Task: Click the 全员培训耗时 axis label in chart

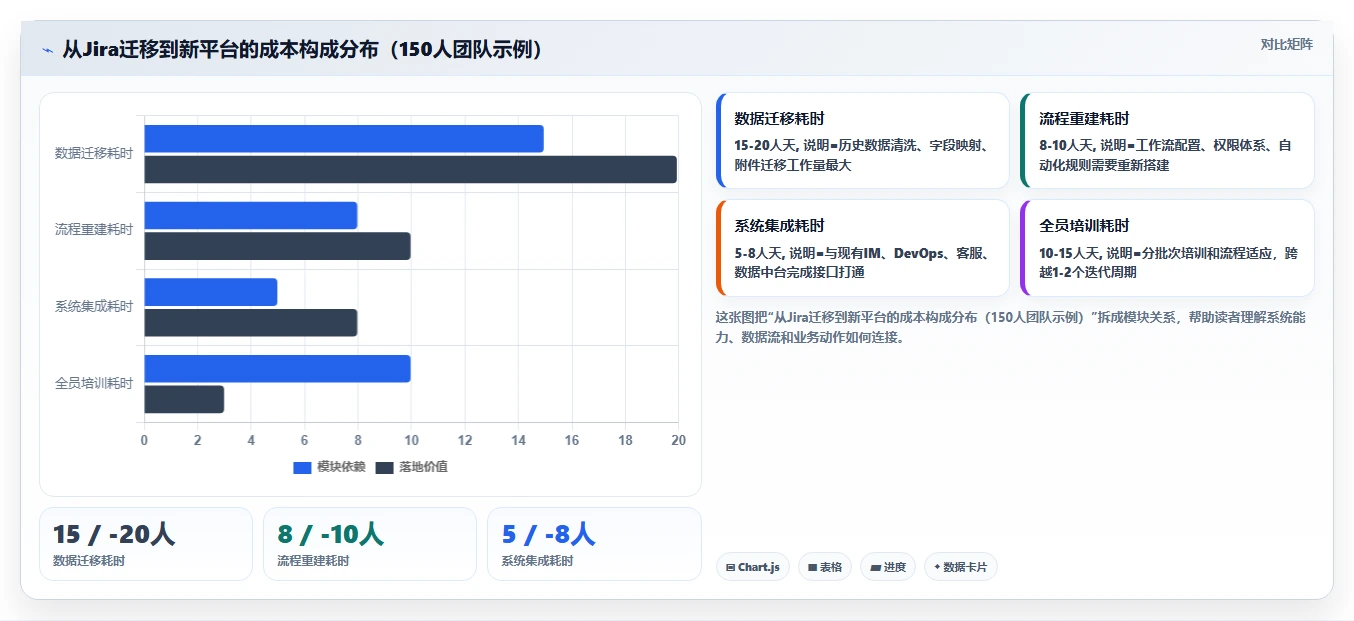Action: point(94,383)
